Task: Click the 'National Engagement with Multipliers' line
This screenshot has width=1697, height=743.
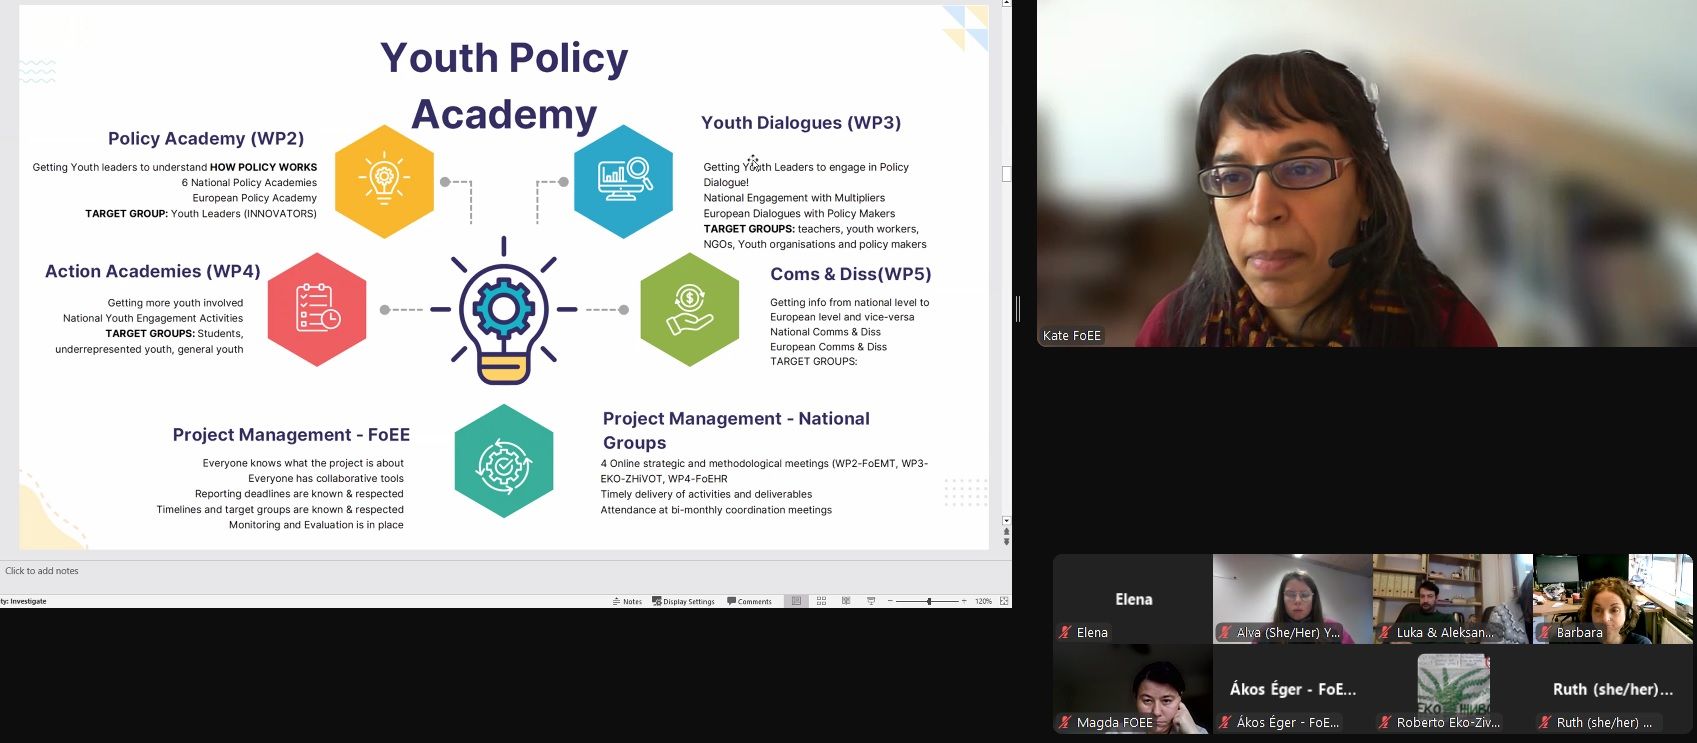Action: (794, 198)
